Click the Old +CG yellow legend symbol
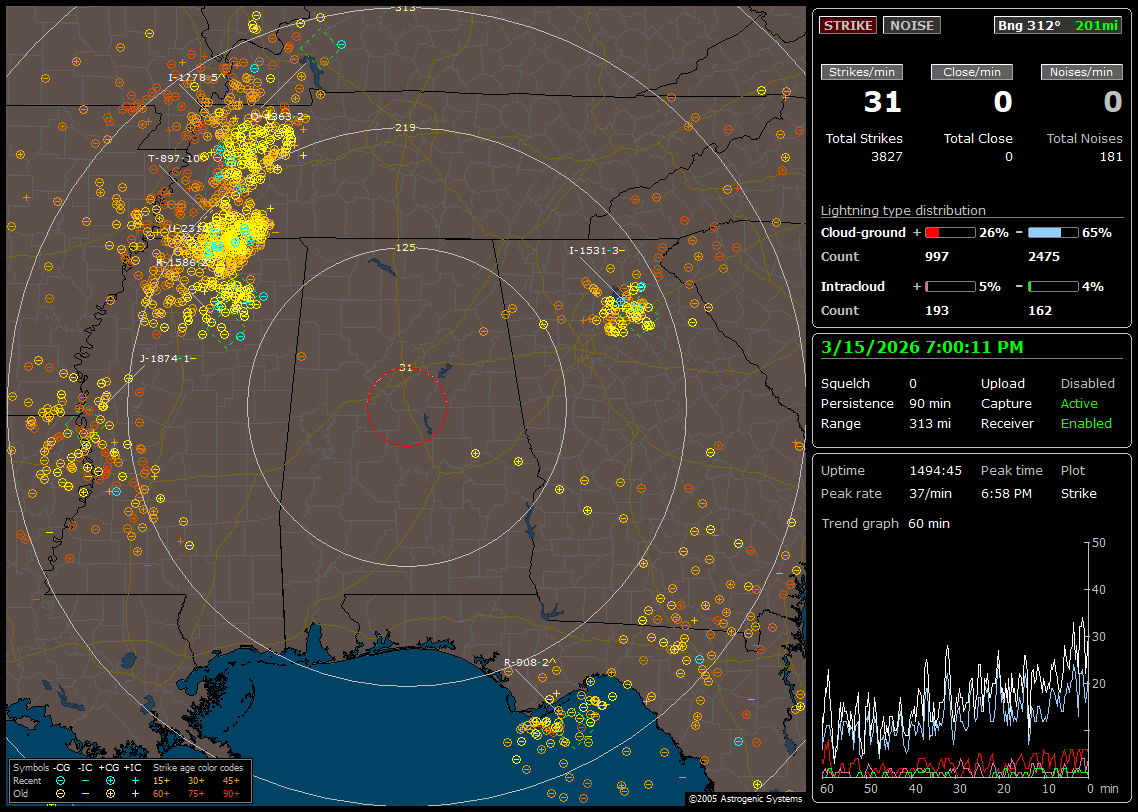This screenshot has width=1138, height=812. (x=110, y=793)
